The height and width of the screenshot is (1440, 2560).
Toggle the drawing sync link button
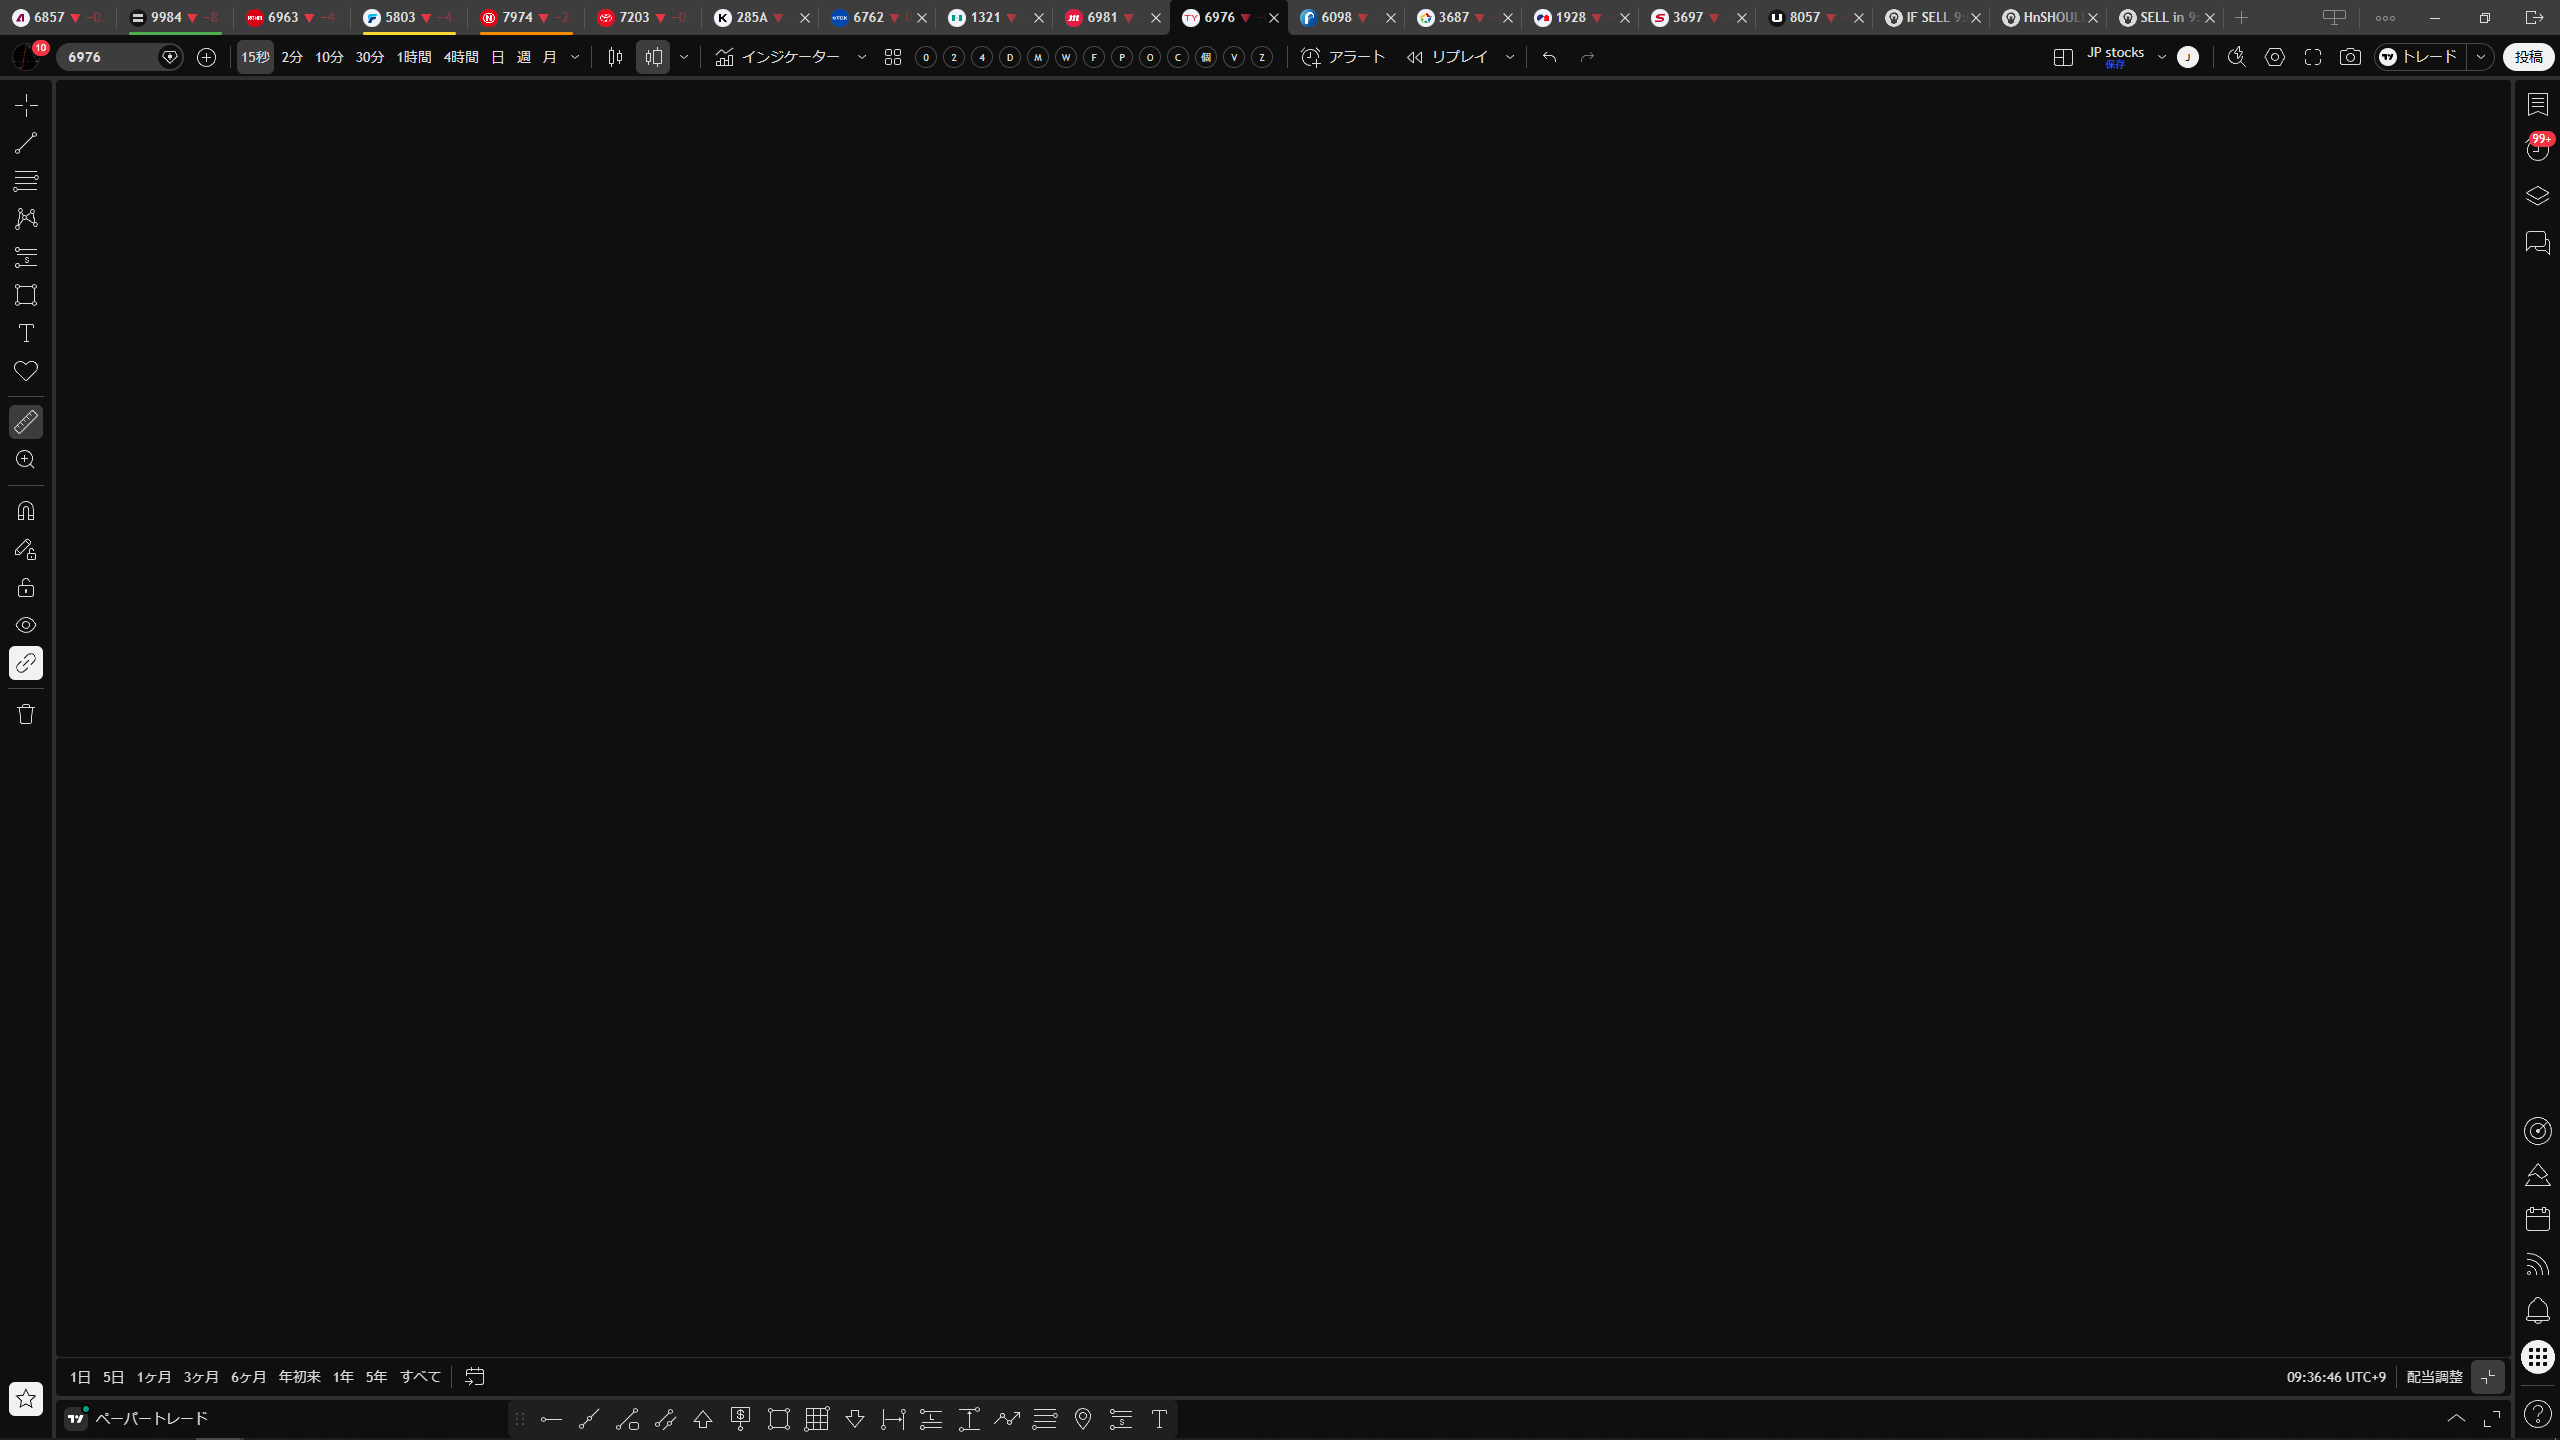(26, 663)
